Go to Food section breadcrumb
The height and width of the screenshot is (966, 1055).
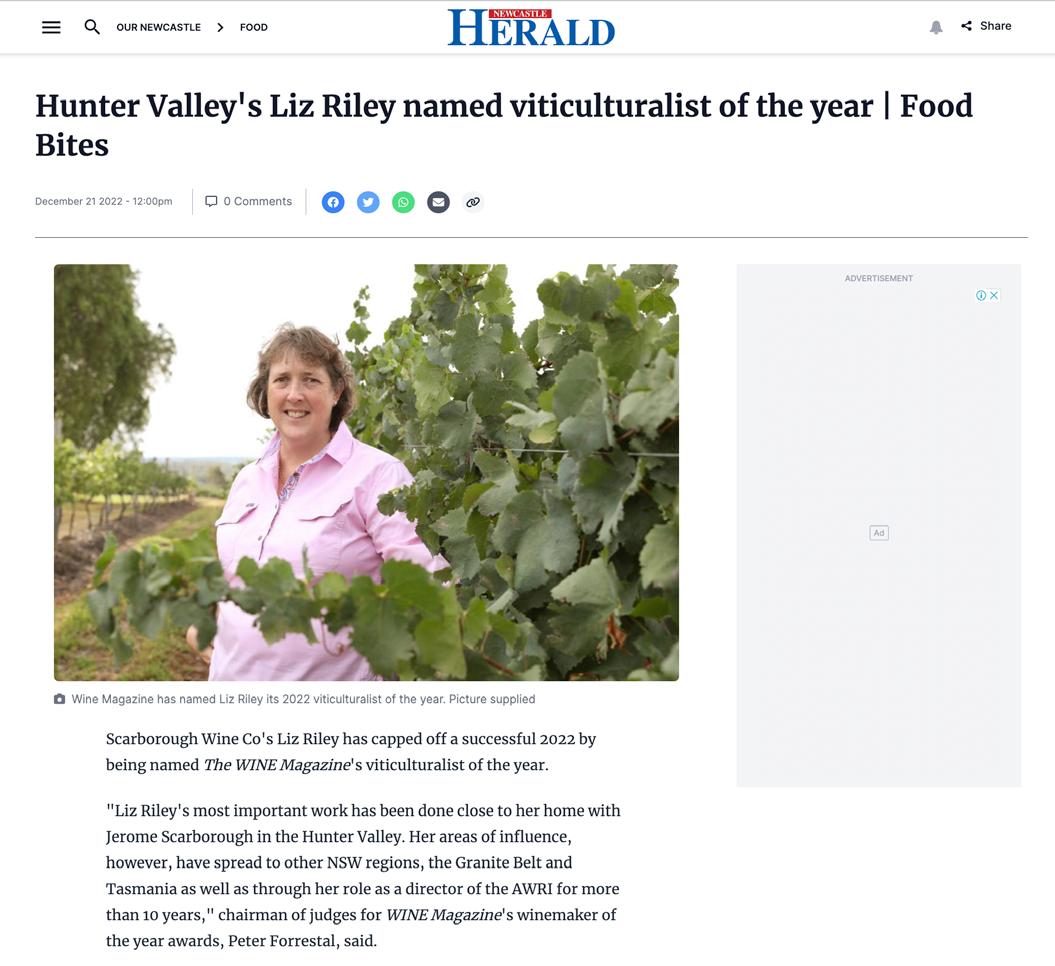254,27
